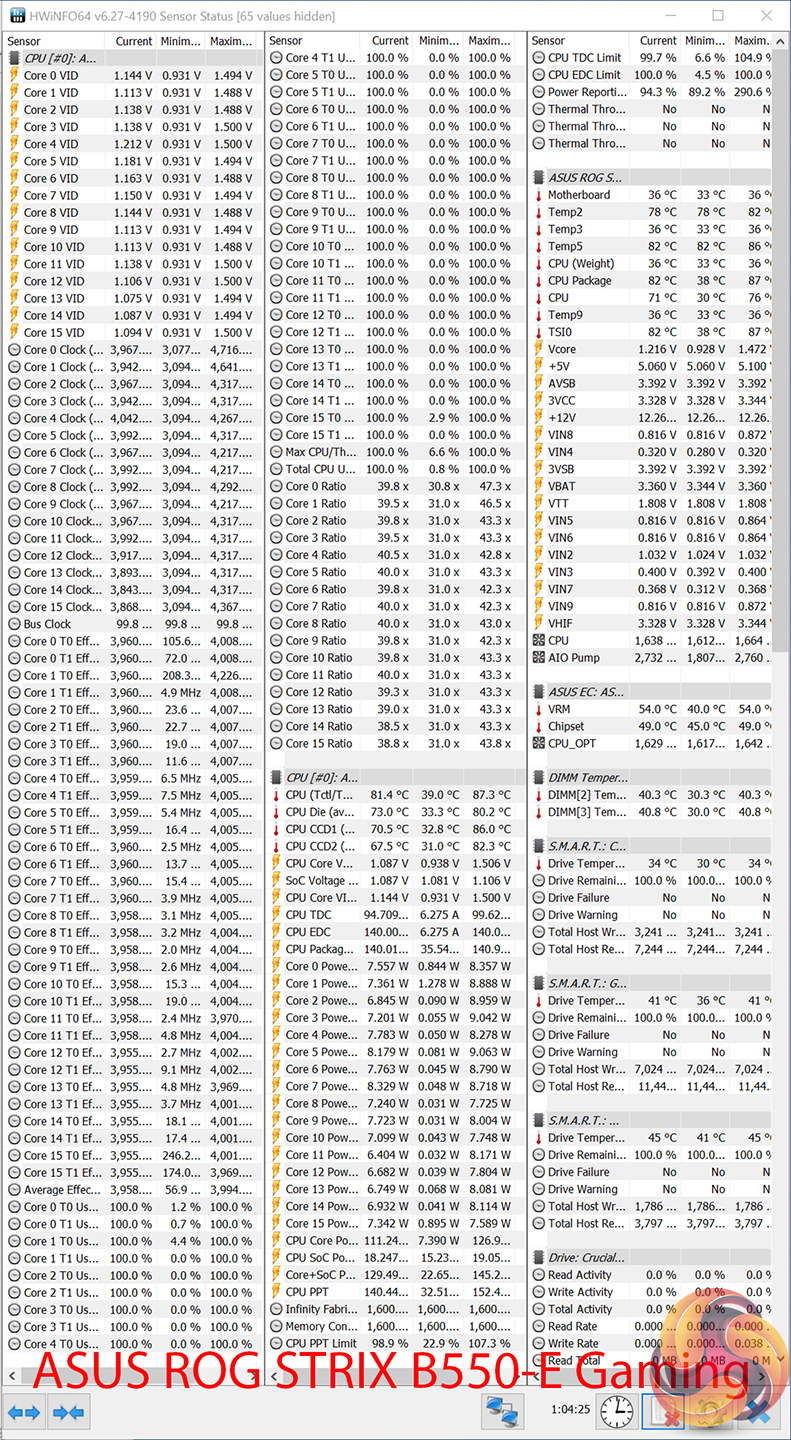Select the Write Activity row
This screenshot has height=1440, width=791.
(x=650, y=1292)
